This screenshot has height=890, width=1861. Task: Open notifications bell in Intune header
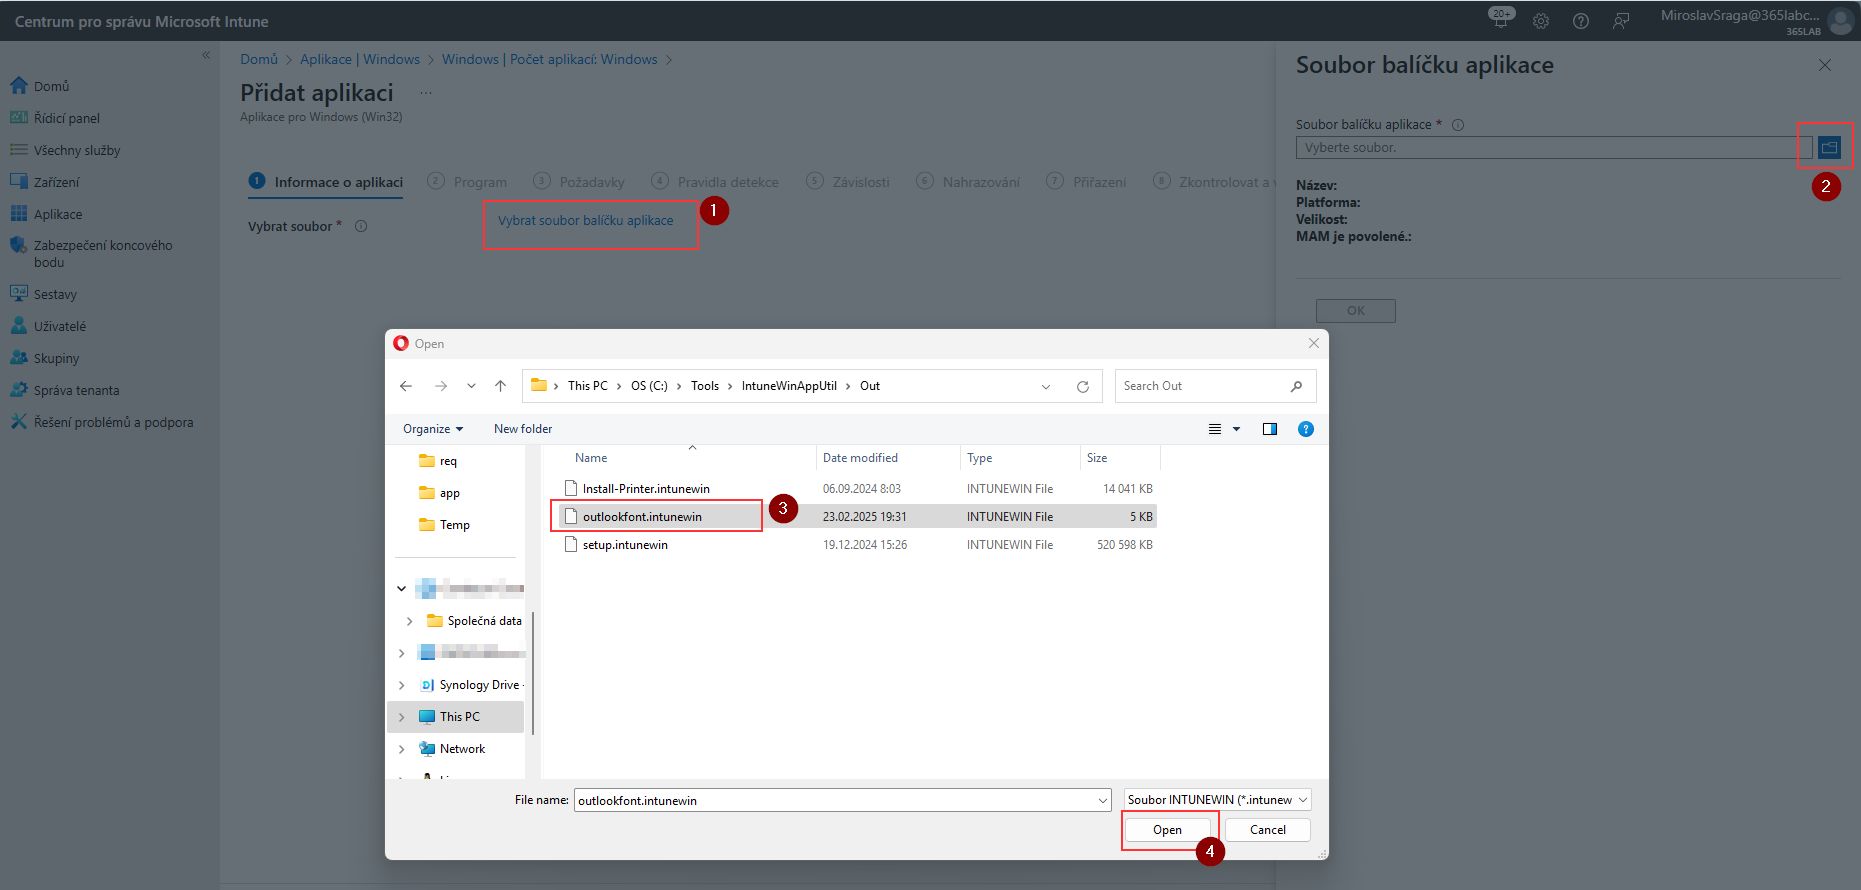click(x=1501, y=19)
